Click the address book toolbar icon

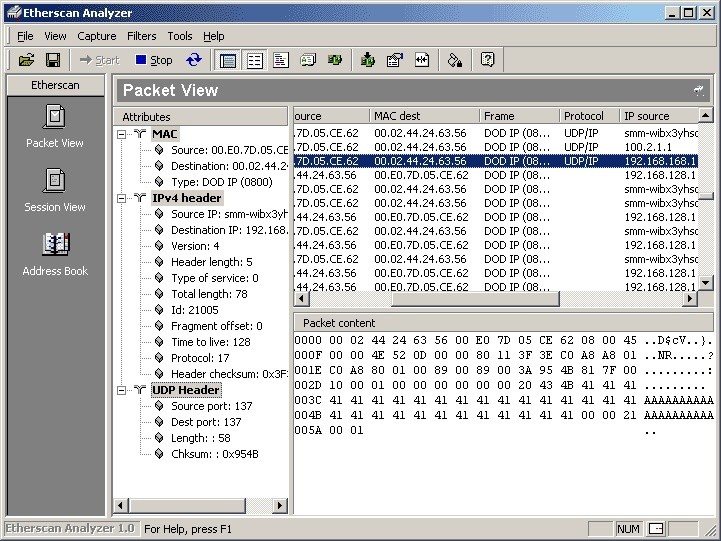click(x=308, y=60)
